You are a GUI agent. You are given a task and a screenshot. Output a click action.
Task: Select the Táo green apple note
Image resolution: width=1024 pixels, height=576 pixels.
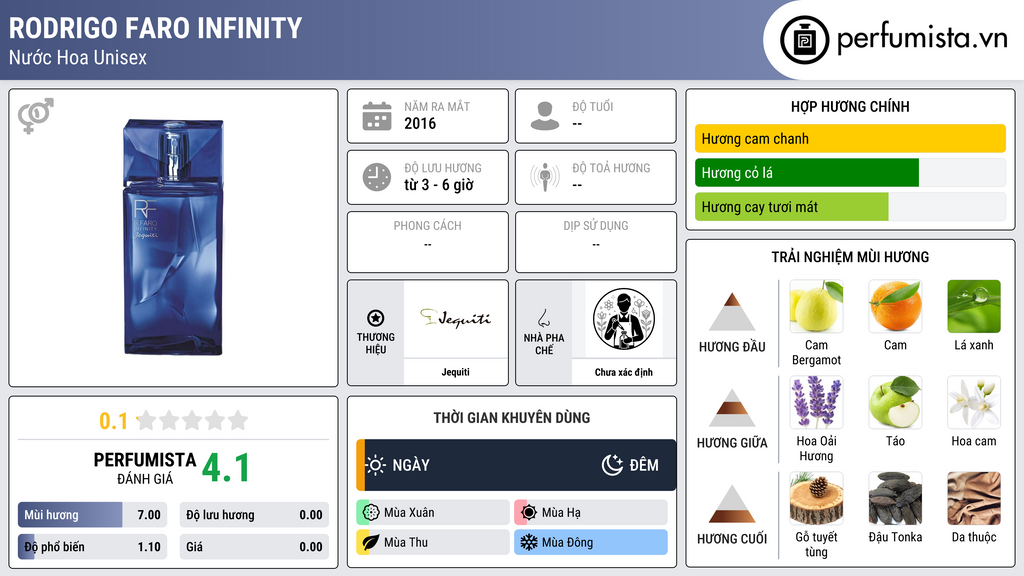pyautogui.click(x=895, y=402)
